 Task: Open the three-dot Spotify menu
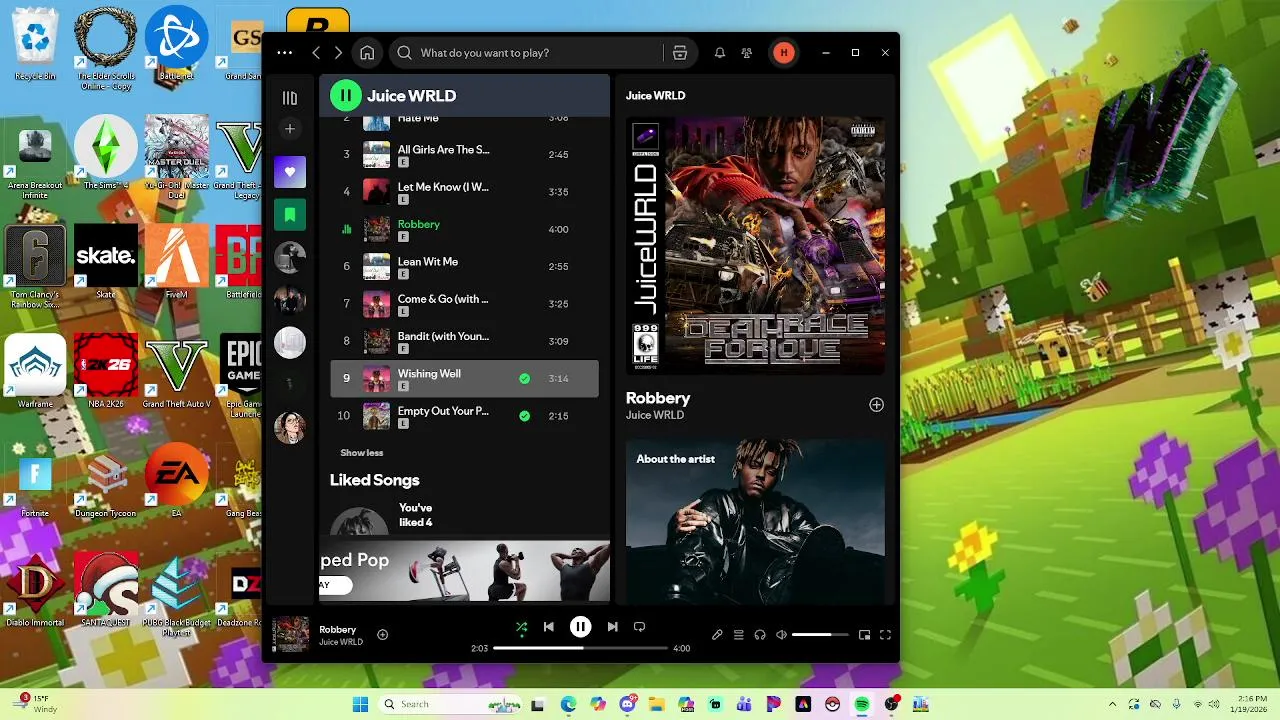click(285, 53)
